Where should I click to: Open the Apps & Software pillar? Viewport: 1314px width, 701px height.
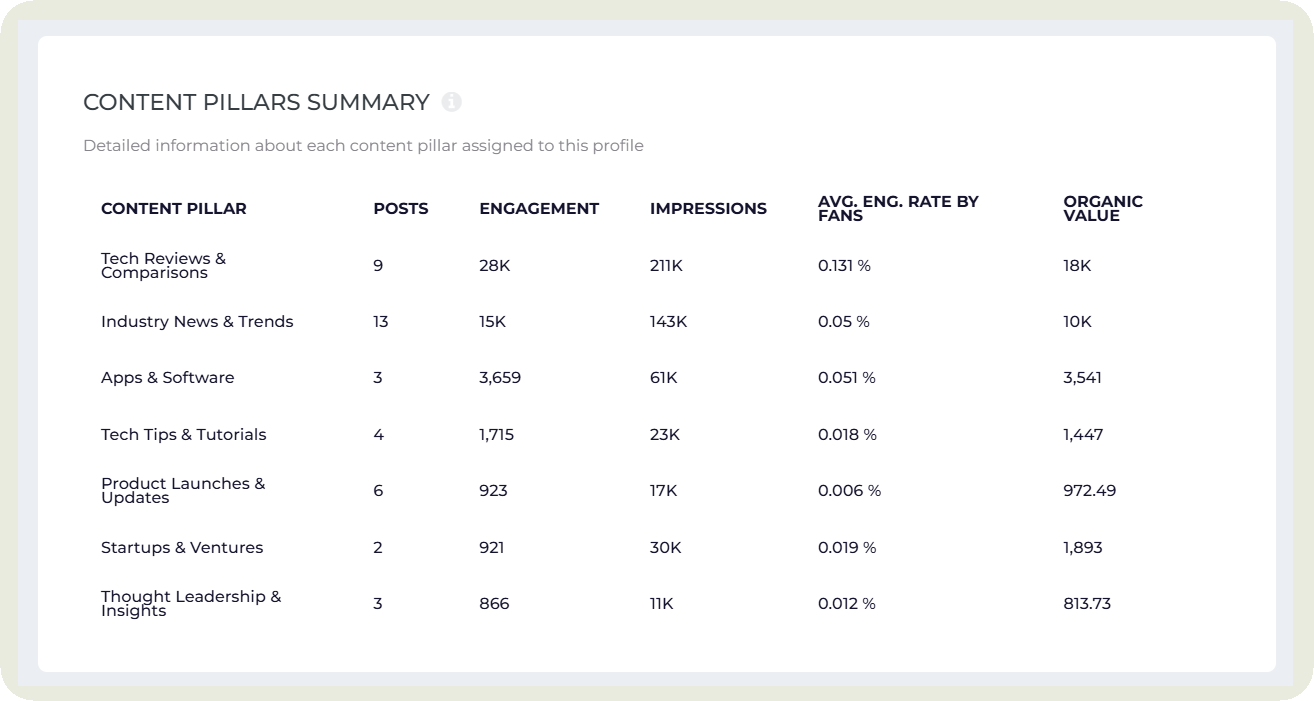pyautogui.click(x=167, y=378)
